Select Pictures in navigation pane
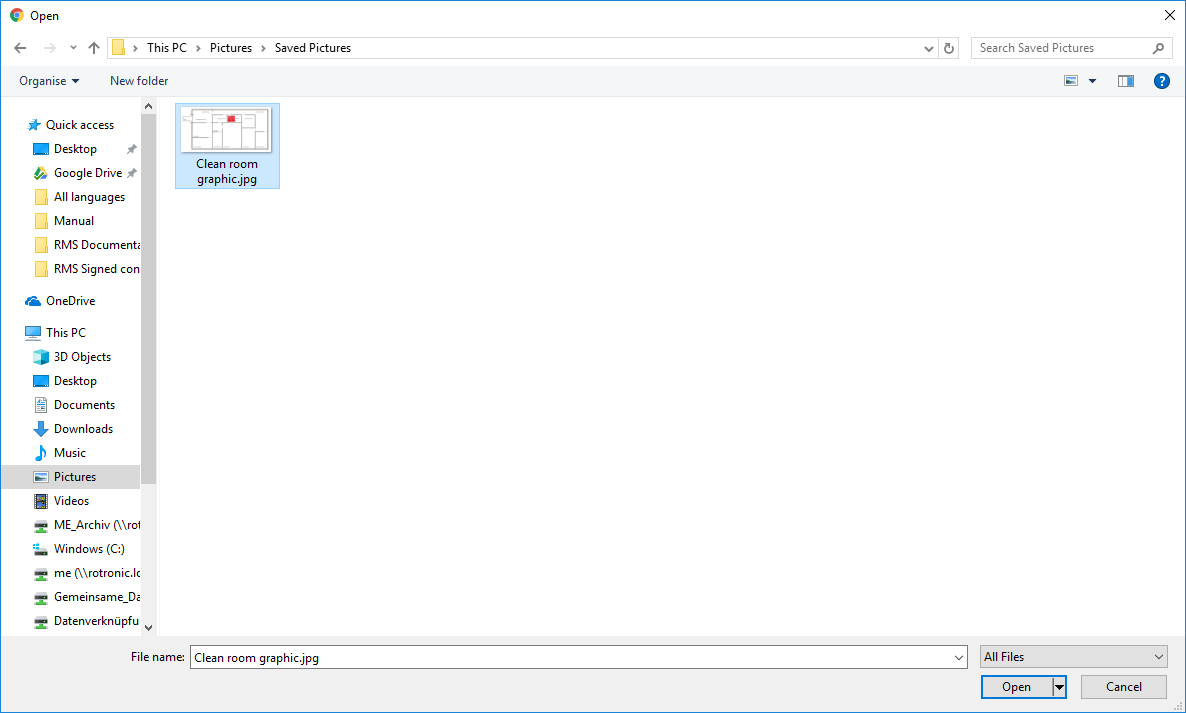This screenshot has width=1186, height=713. [71, 477]
